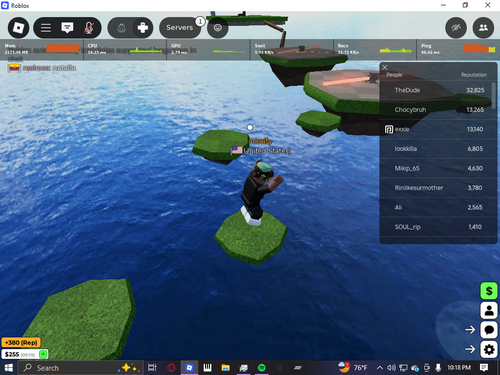The height and width of the screenshot is (375, 500).
Task: Click the Reputation column header
Action: click(474, 75)
